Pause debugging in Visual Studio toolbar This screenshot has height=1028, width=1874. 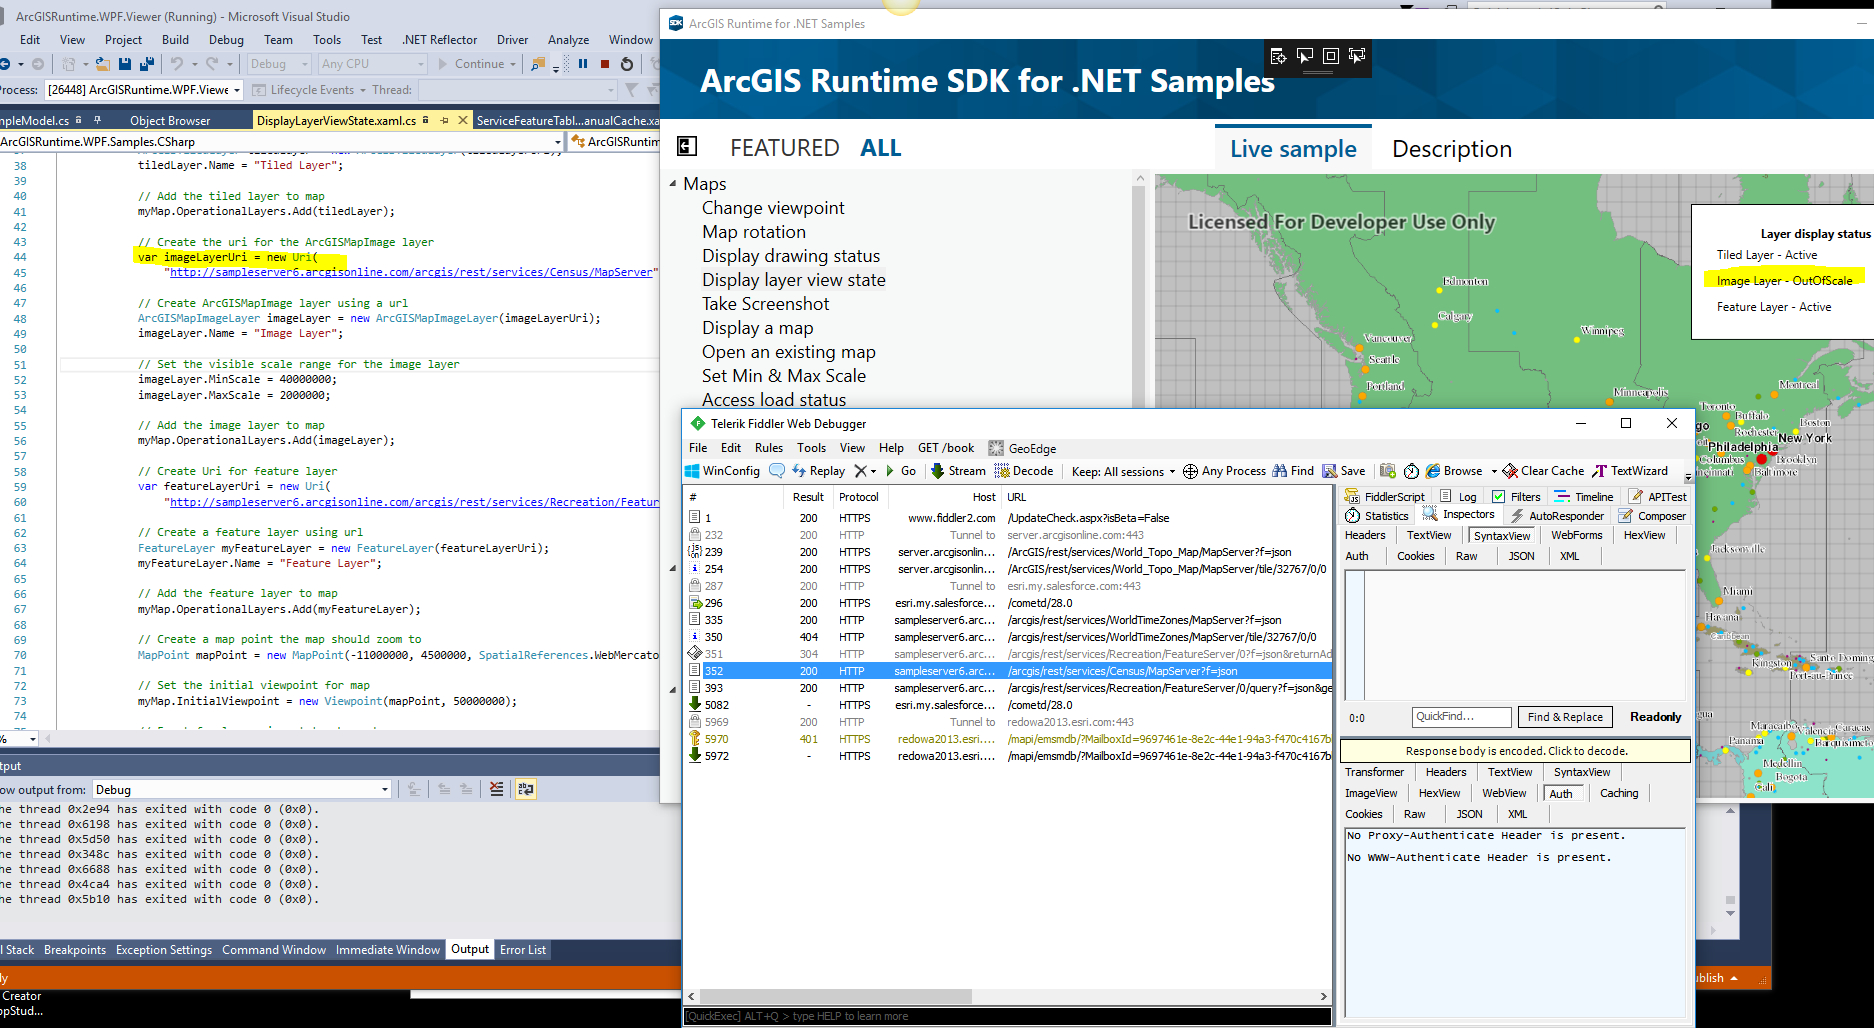(x=583, y=64)
